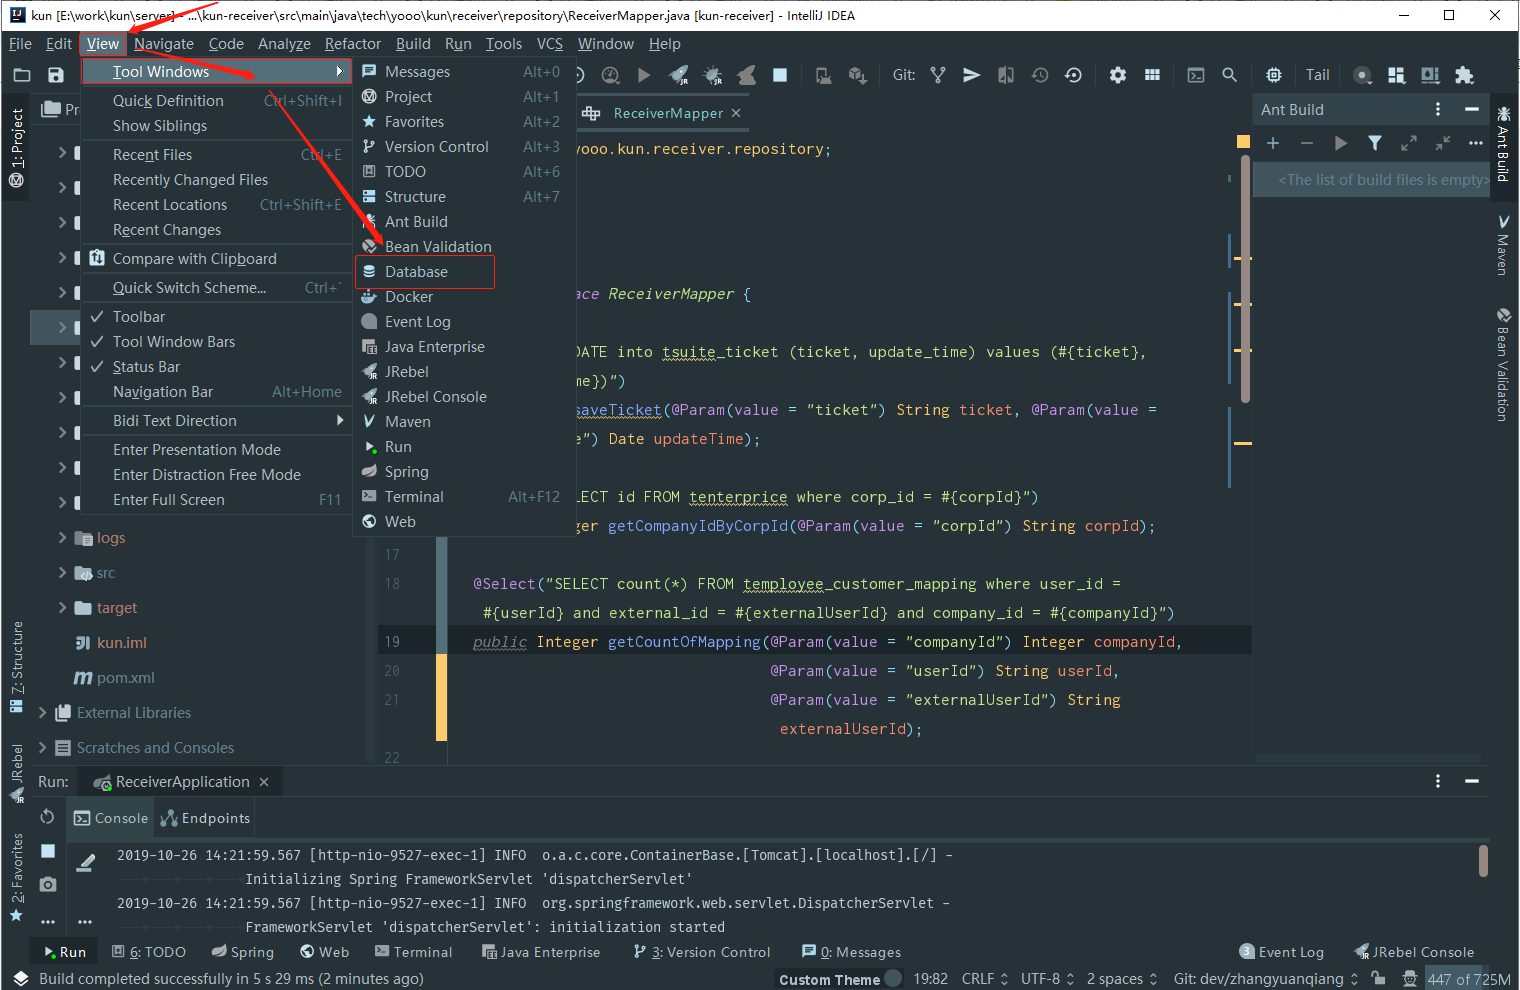Open CRLF line separator dropdown

click(985, 979)
